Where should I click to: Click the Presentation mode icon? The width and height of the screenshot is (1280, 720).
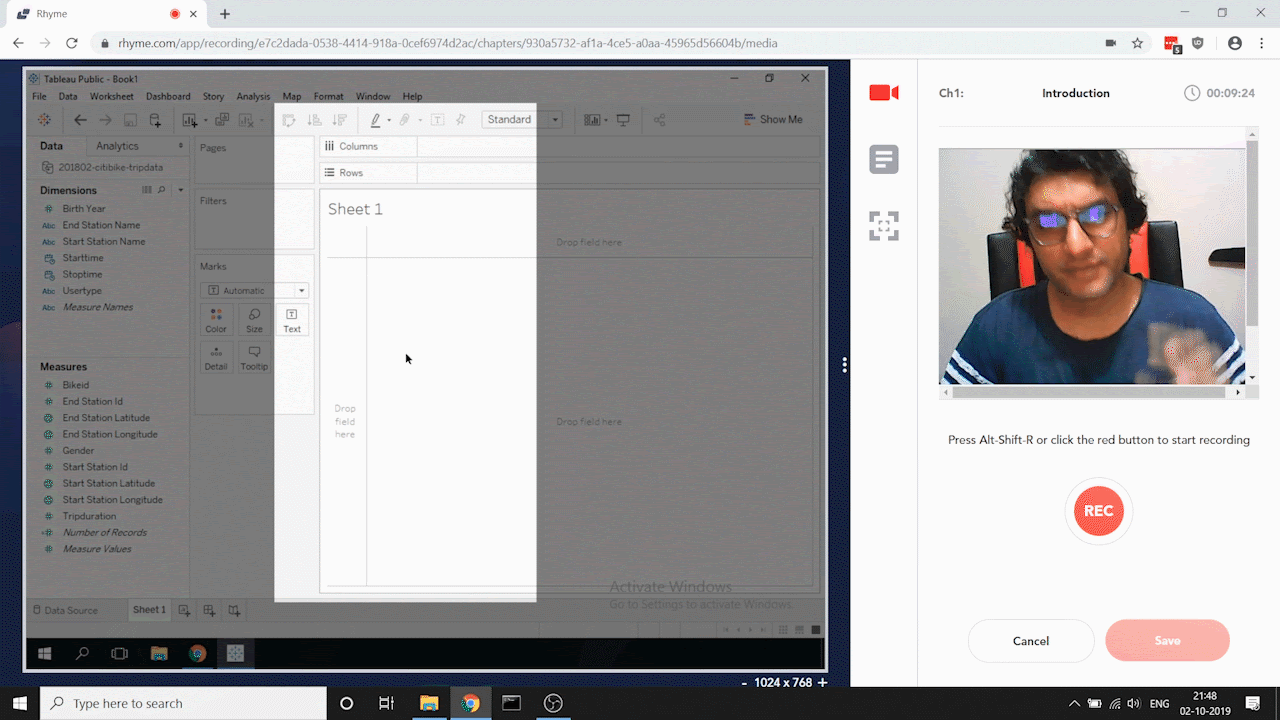coord(623,120)
